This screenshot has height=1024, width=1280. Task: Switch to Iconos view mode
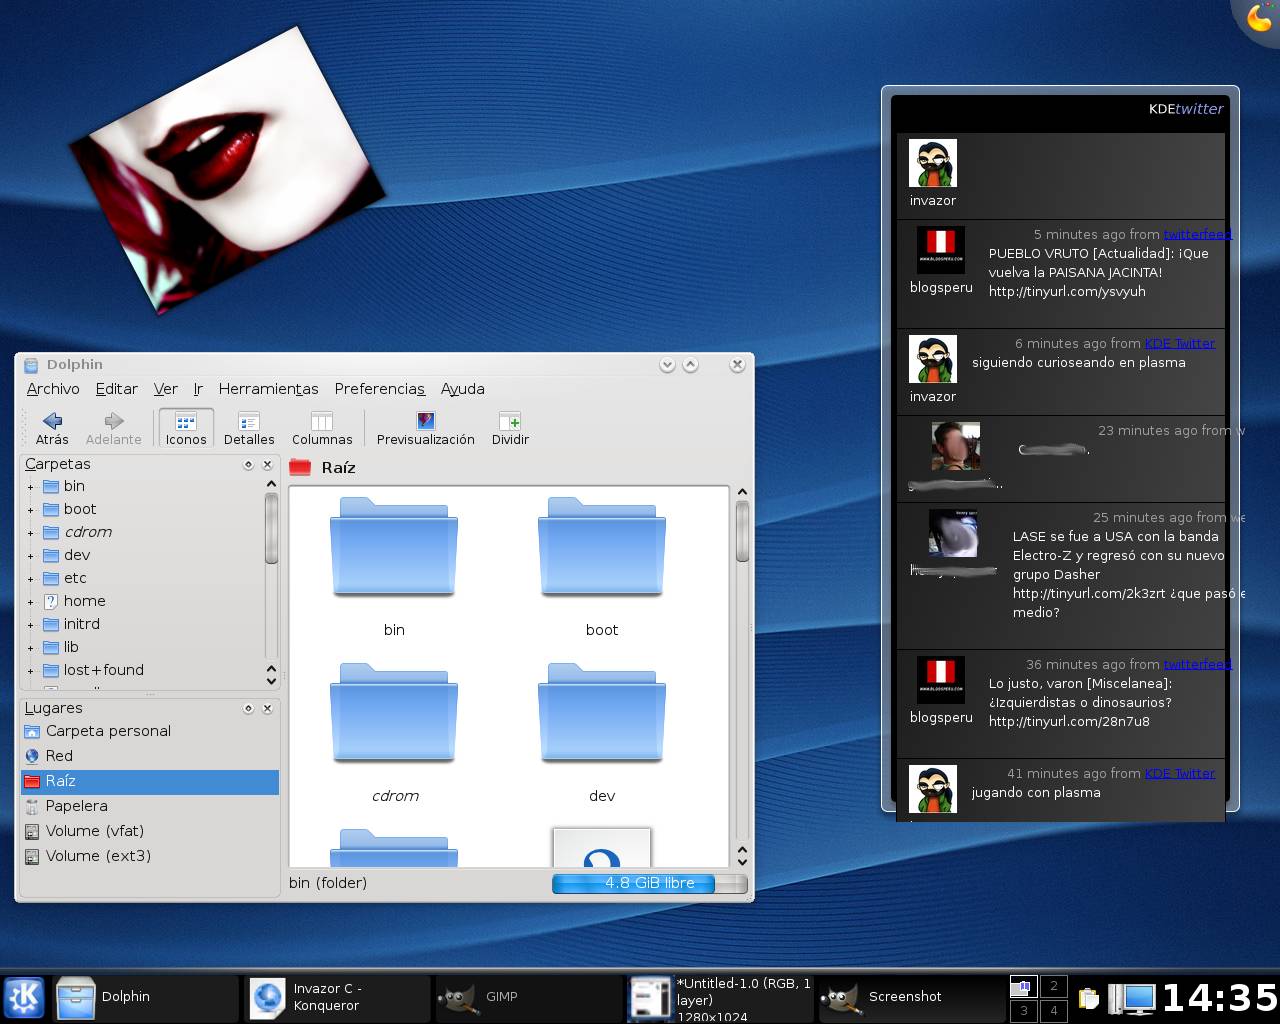(186, 428)
